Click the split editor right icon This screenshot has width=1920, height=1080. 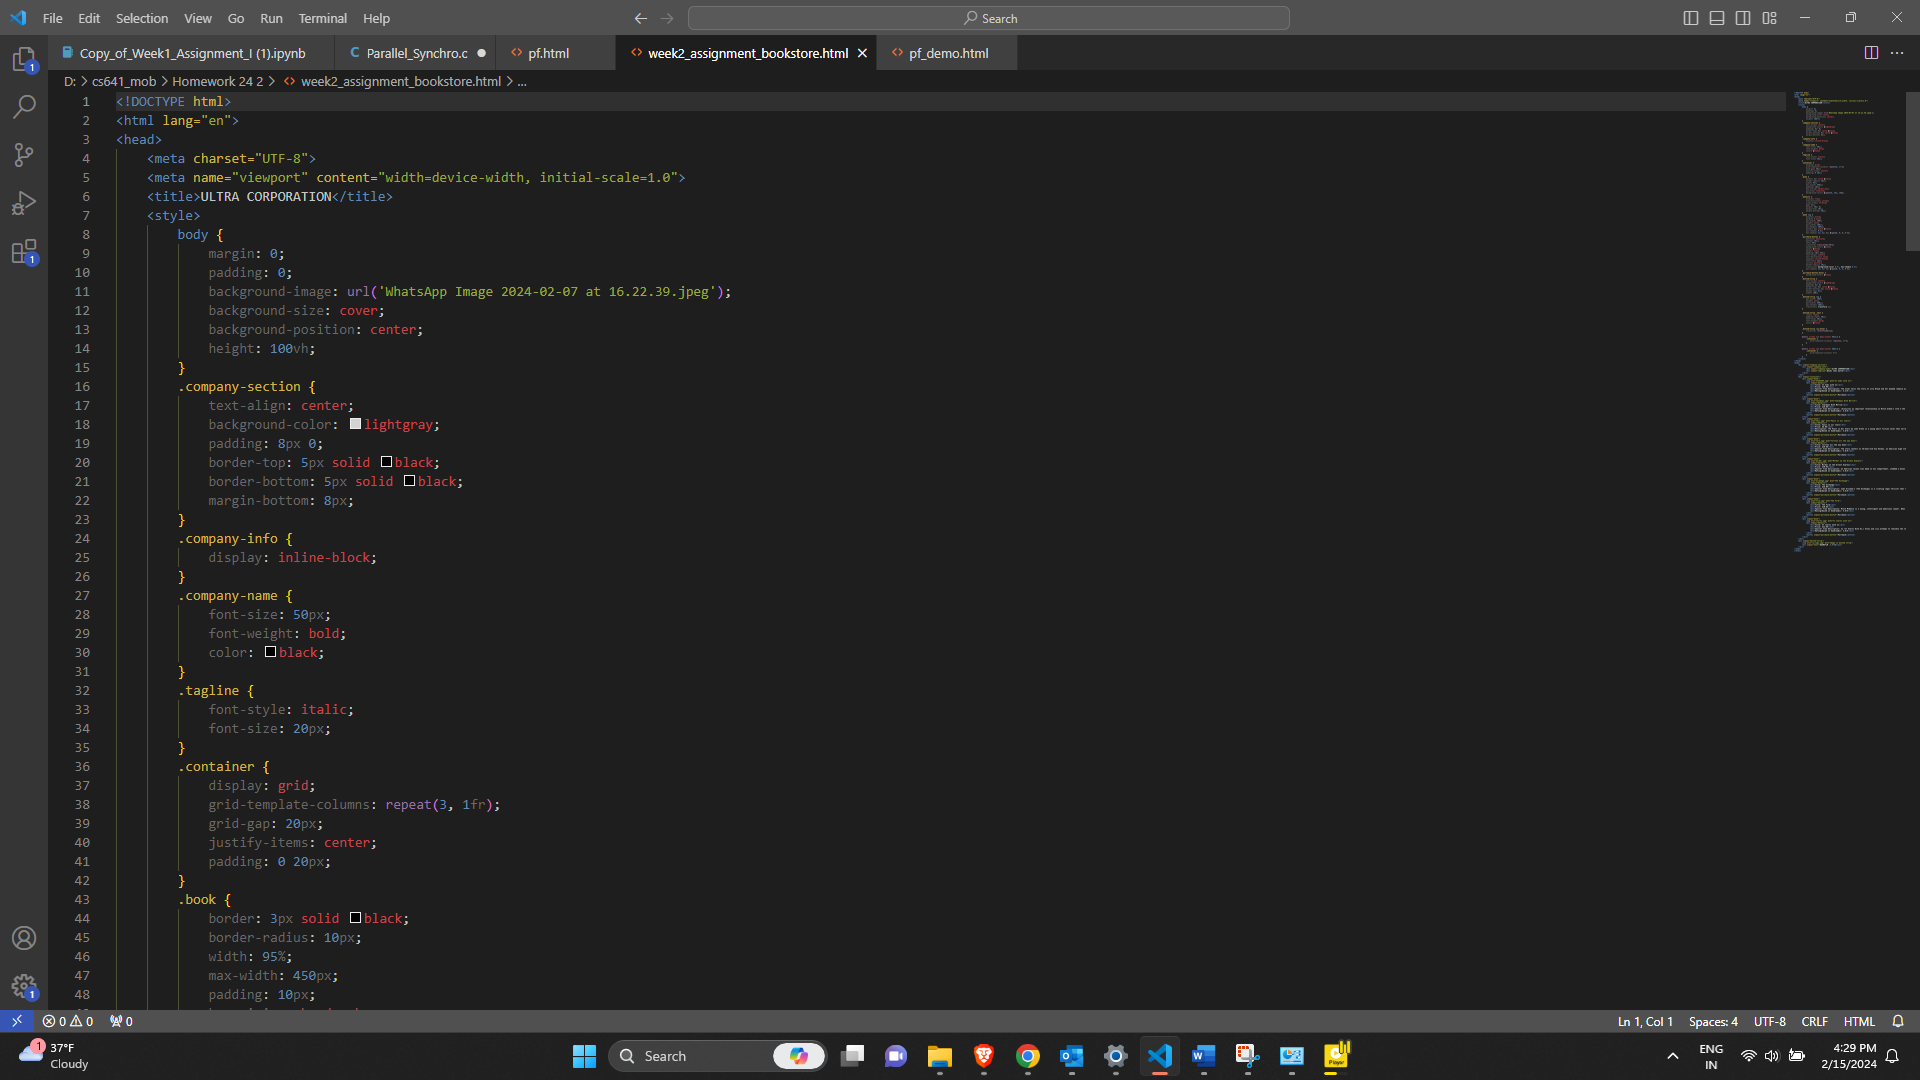[x=1871, y=53]
